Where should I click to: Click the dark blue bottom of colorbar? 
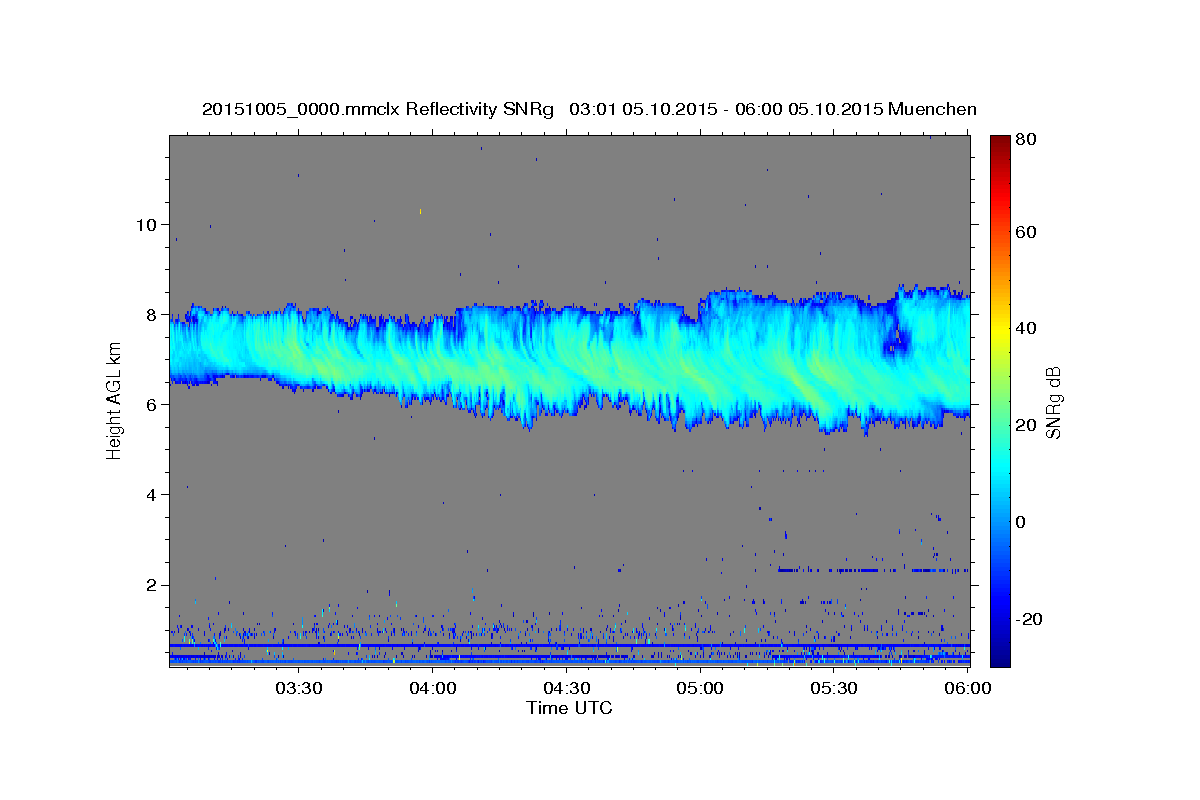[x=1000, y=658]
